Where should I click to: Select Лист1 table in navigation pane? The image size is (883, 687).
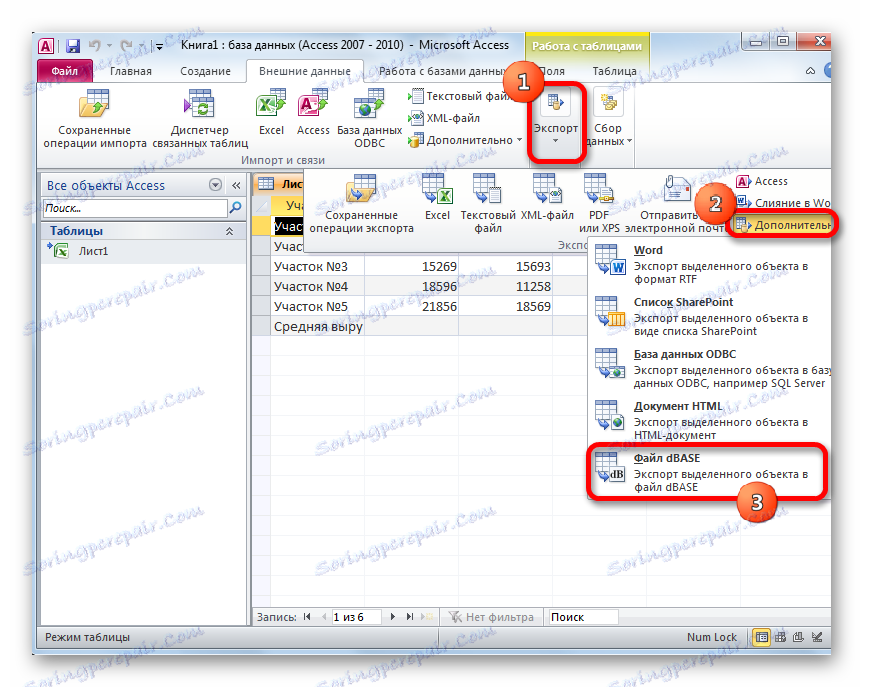click(144, 251)
